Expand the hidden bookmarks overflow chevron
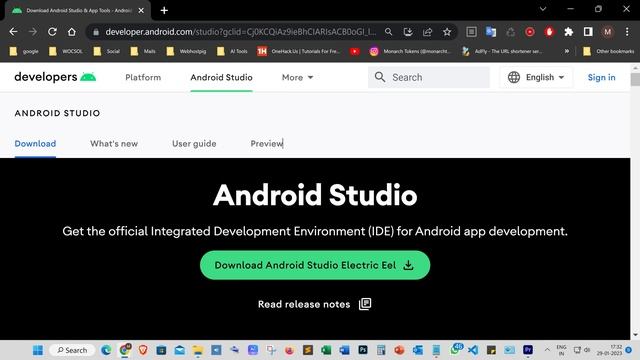 click(567, 51)
